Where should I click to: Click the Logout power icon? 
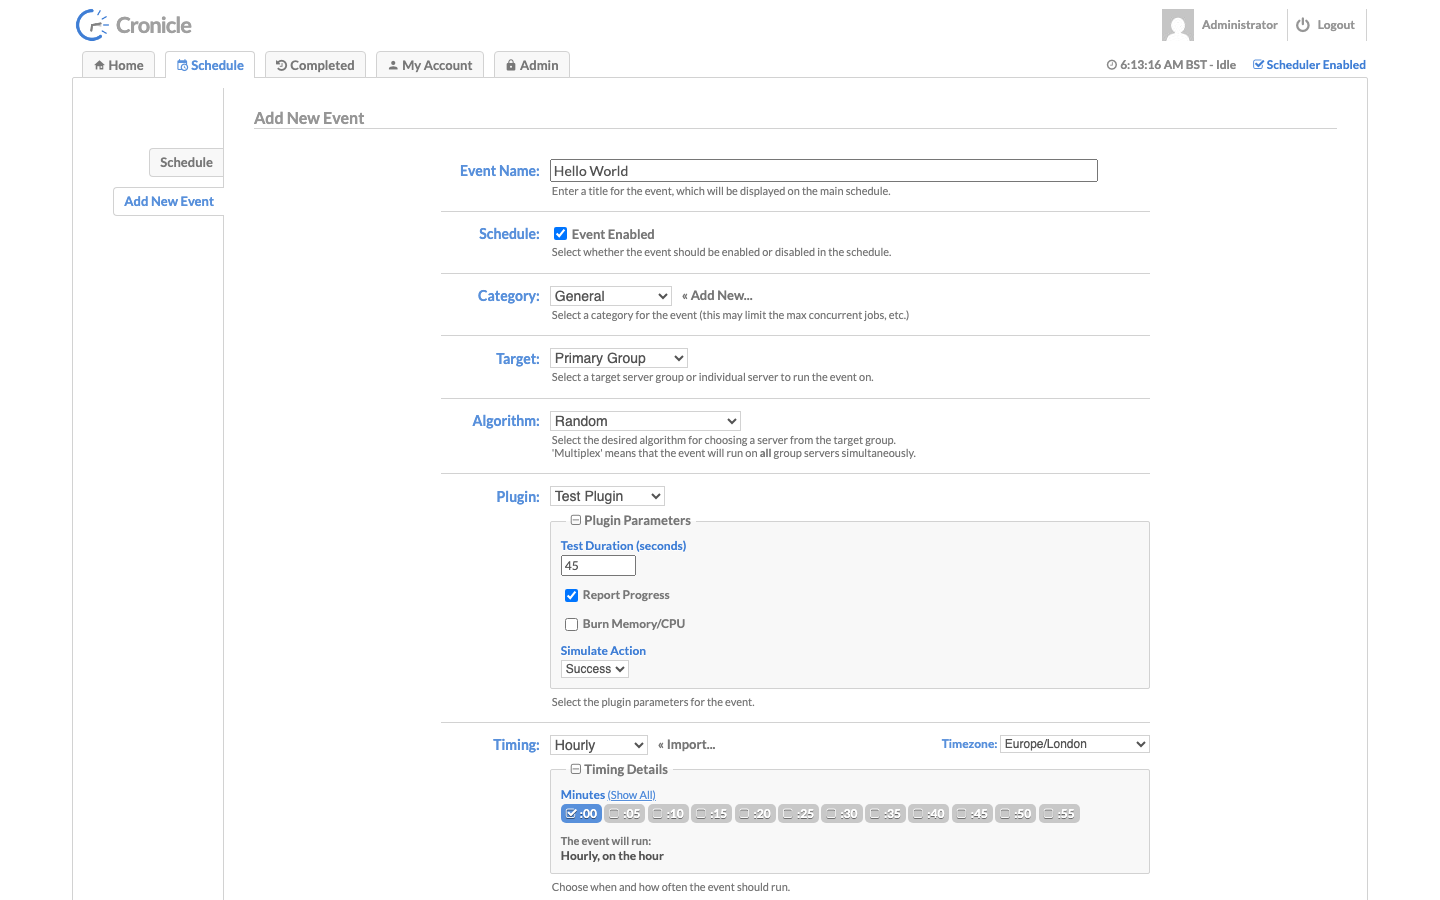tap(1303, 25)
